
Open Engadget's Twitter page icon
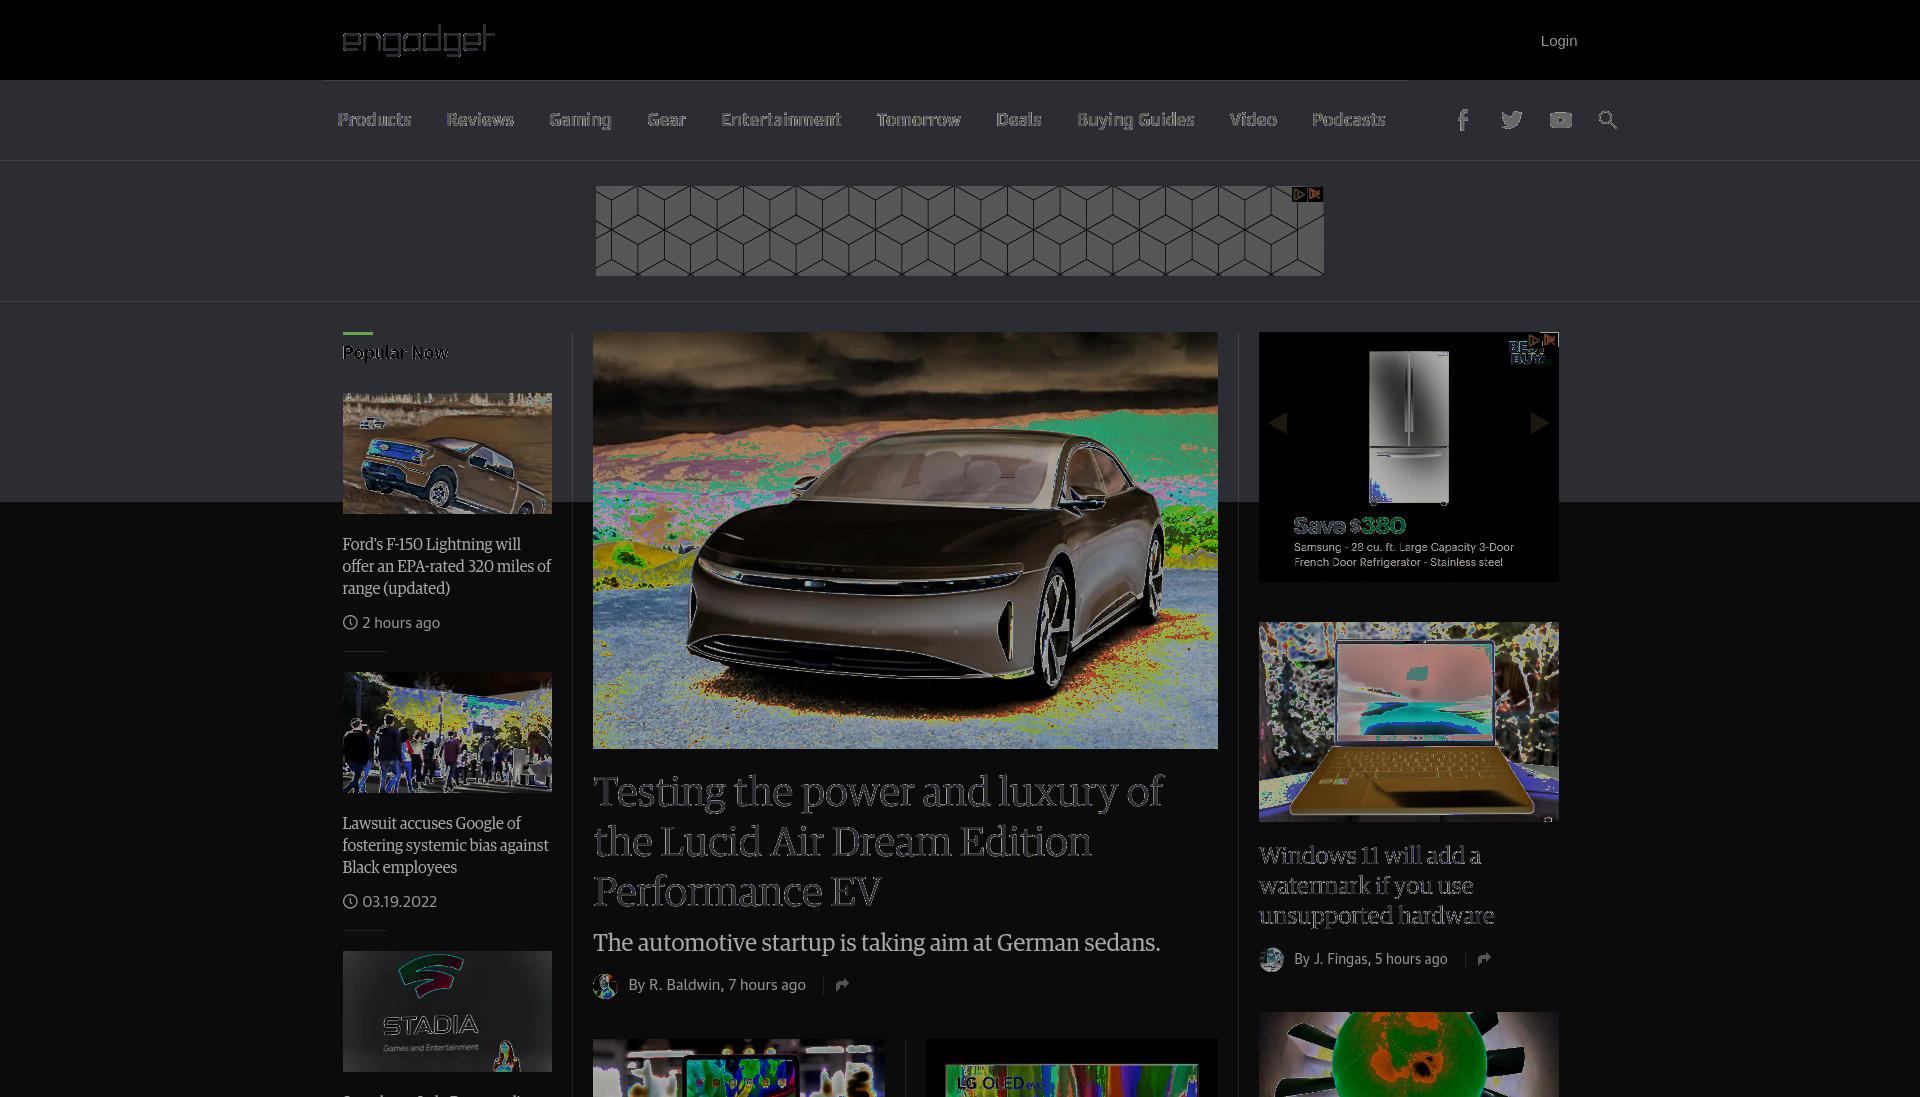(1511, 120)
